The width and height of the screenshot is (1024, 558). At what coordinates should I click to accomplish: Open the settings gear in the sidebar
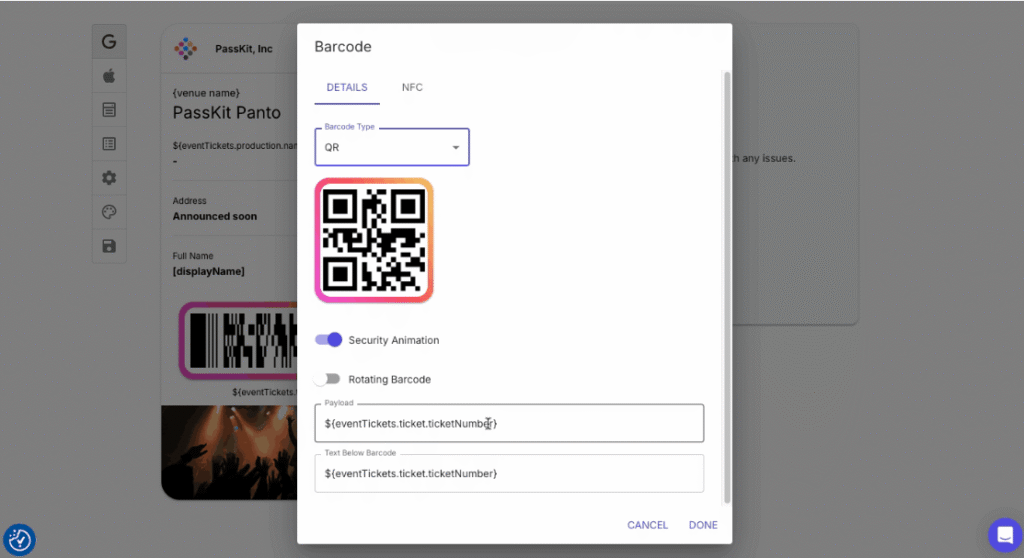click(x=109, y=178)
